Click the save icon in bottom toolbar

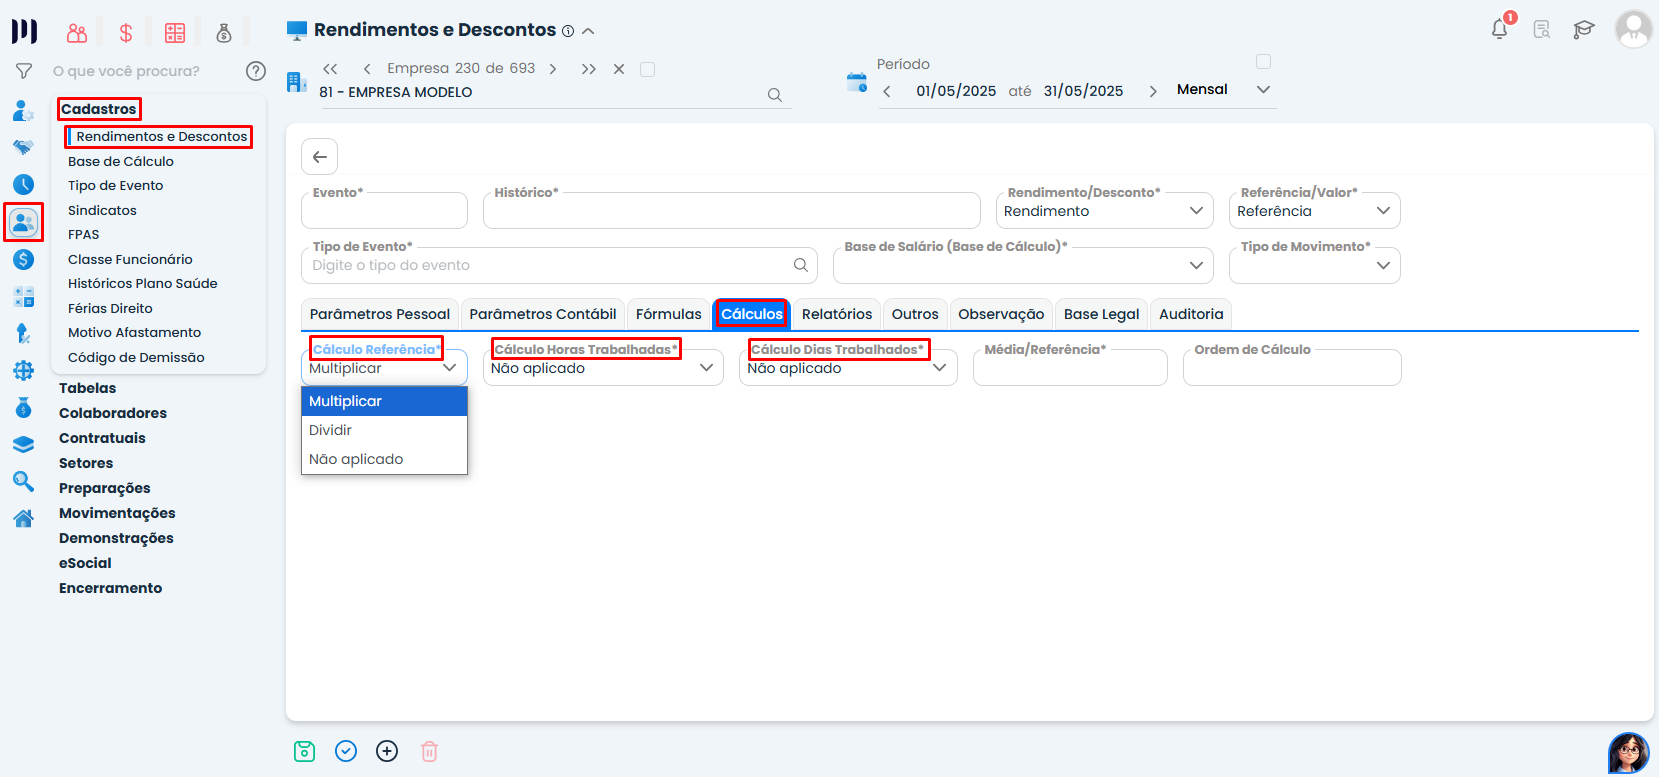click(305, 751)
